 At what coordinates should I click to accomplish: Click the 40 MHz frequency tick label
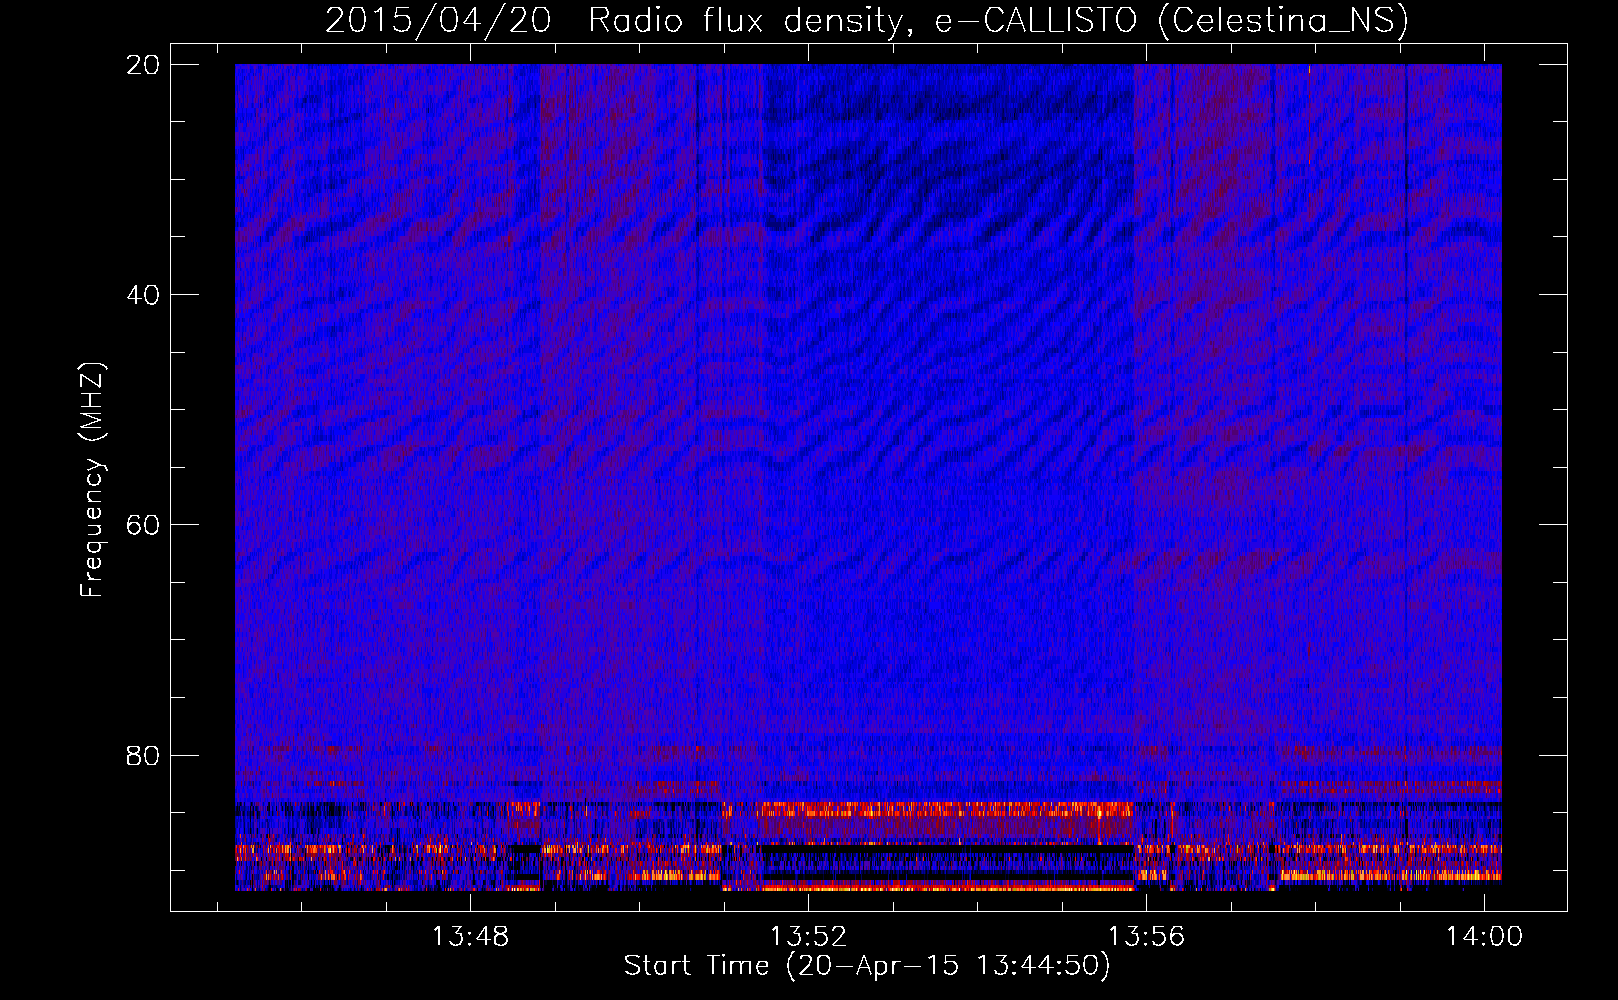pyautogui.click(x=143, y=295)
